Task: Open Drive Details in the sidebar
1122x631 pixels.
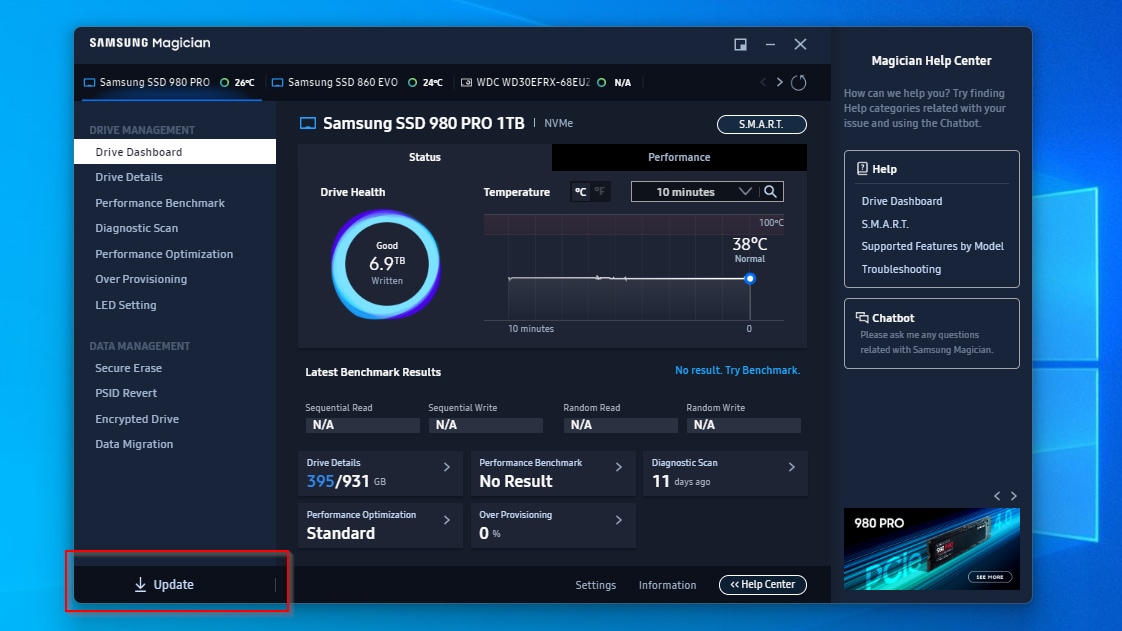Action: click(x=129, y=177)
